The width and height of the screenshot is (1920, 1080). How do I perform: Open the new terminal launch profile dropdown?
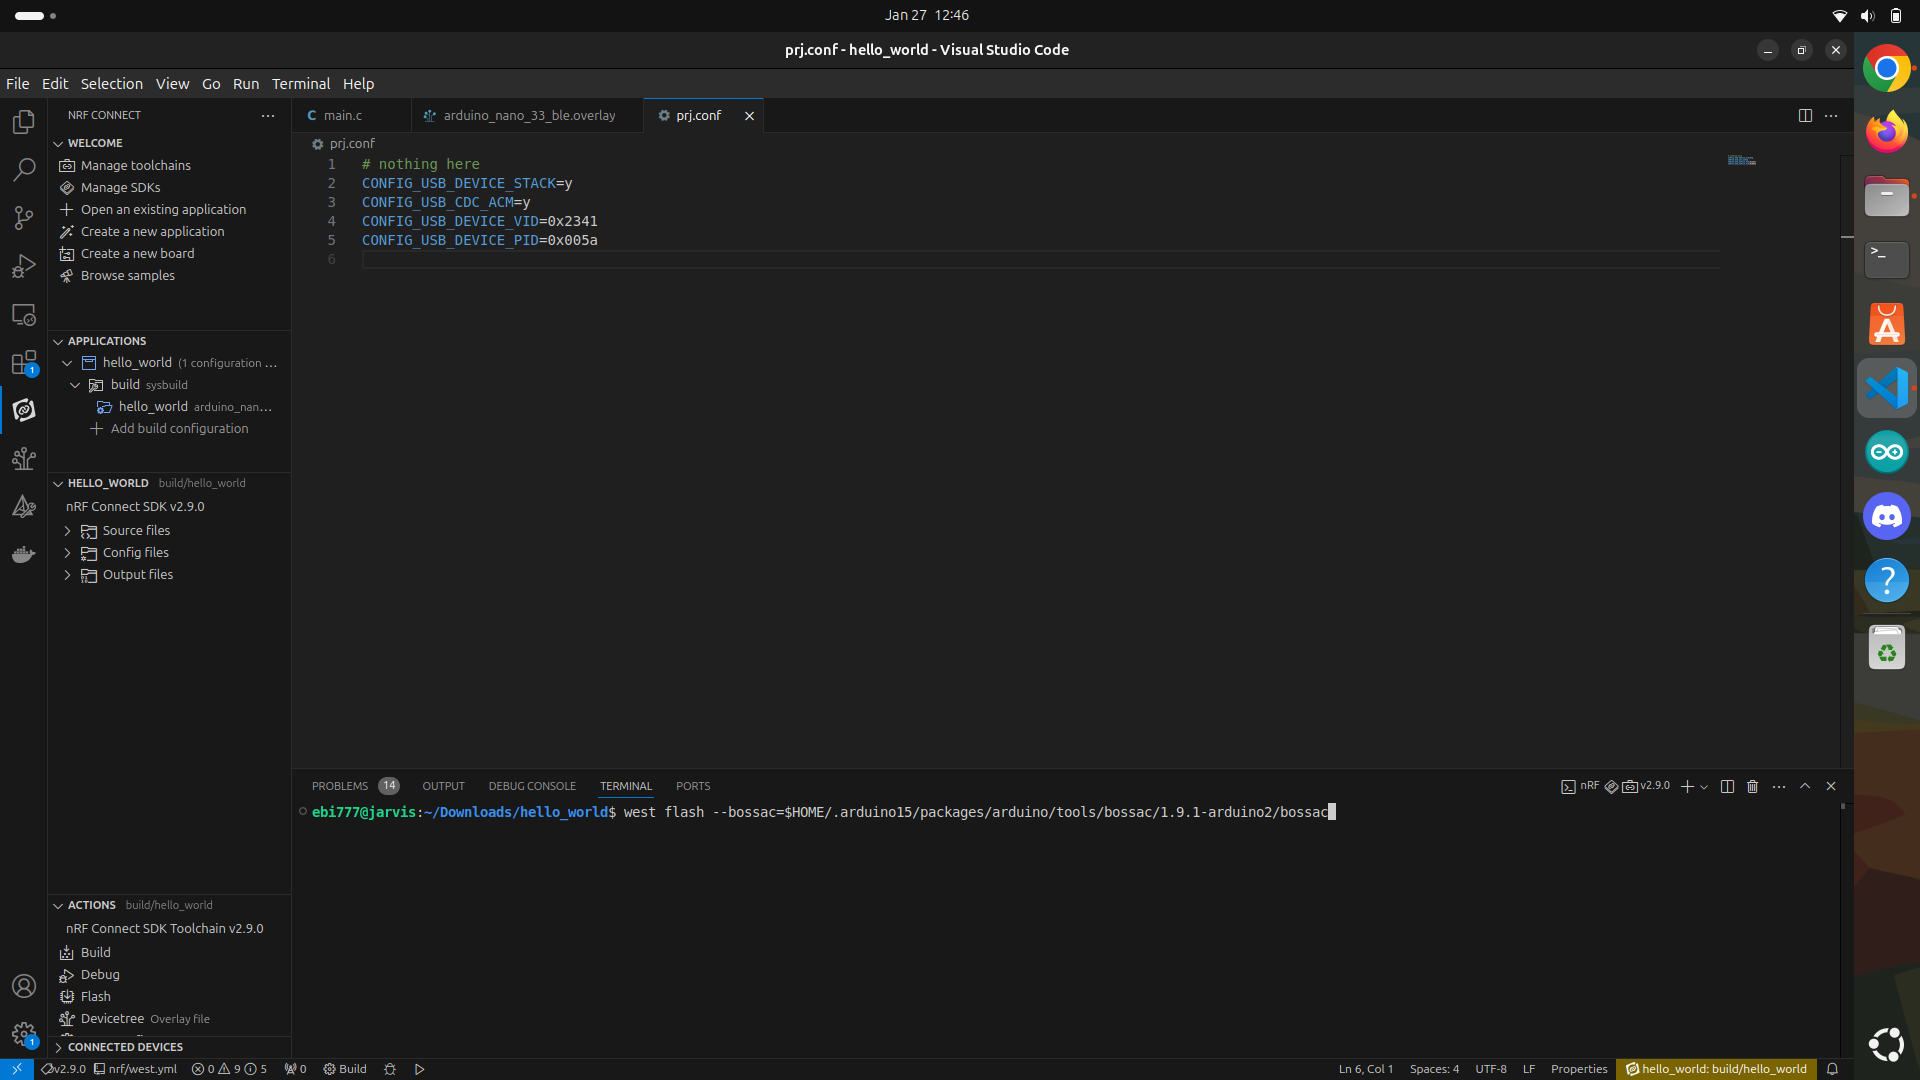pos(1704,787)
